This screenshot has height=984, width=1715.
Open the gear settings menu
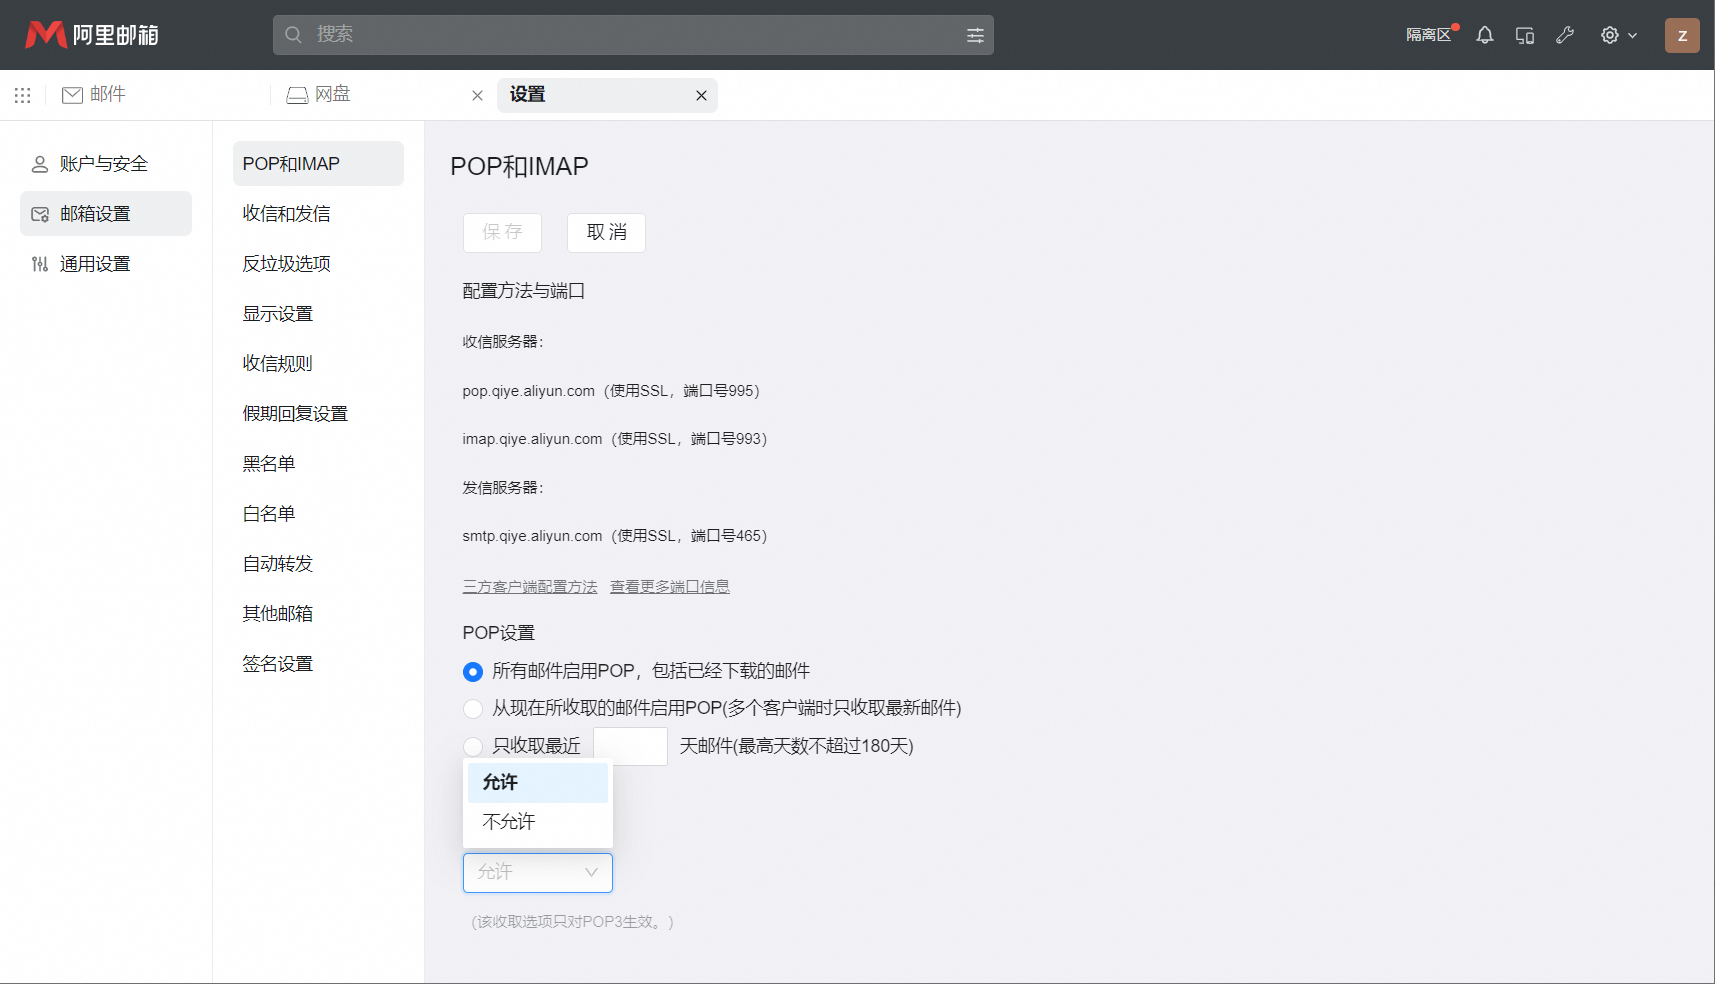coord(1617,35)
